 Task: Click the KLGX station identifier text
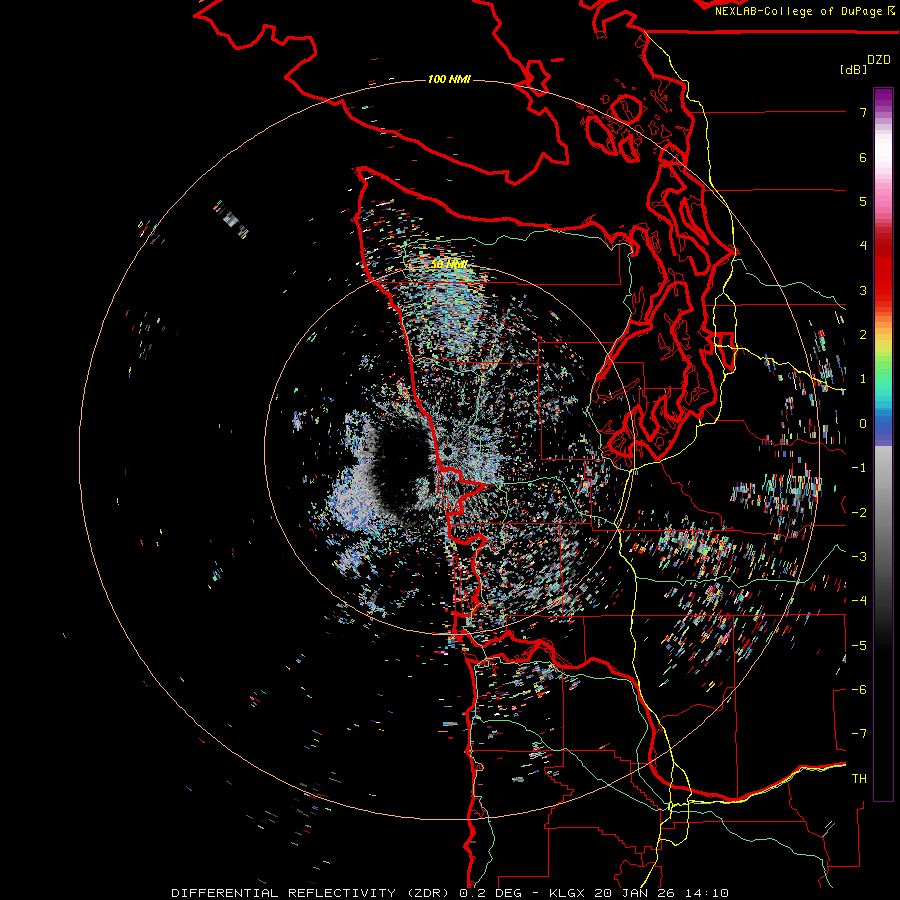click(x=568, y=893)
